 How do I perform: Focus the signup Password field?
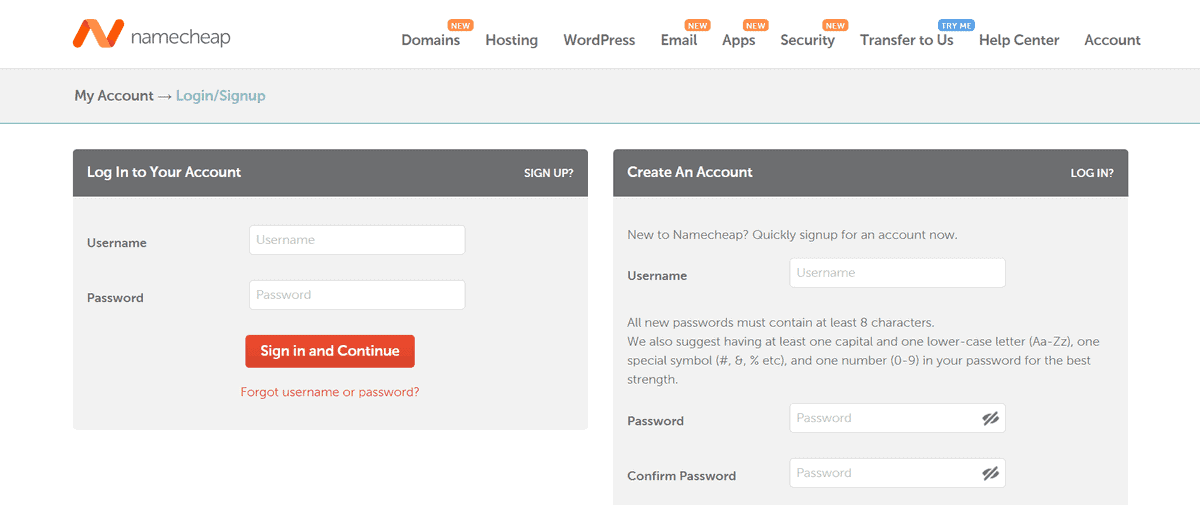897,418
